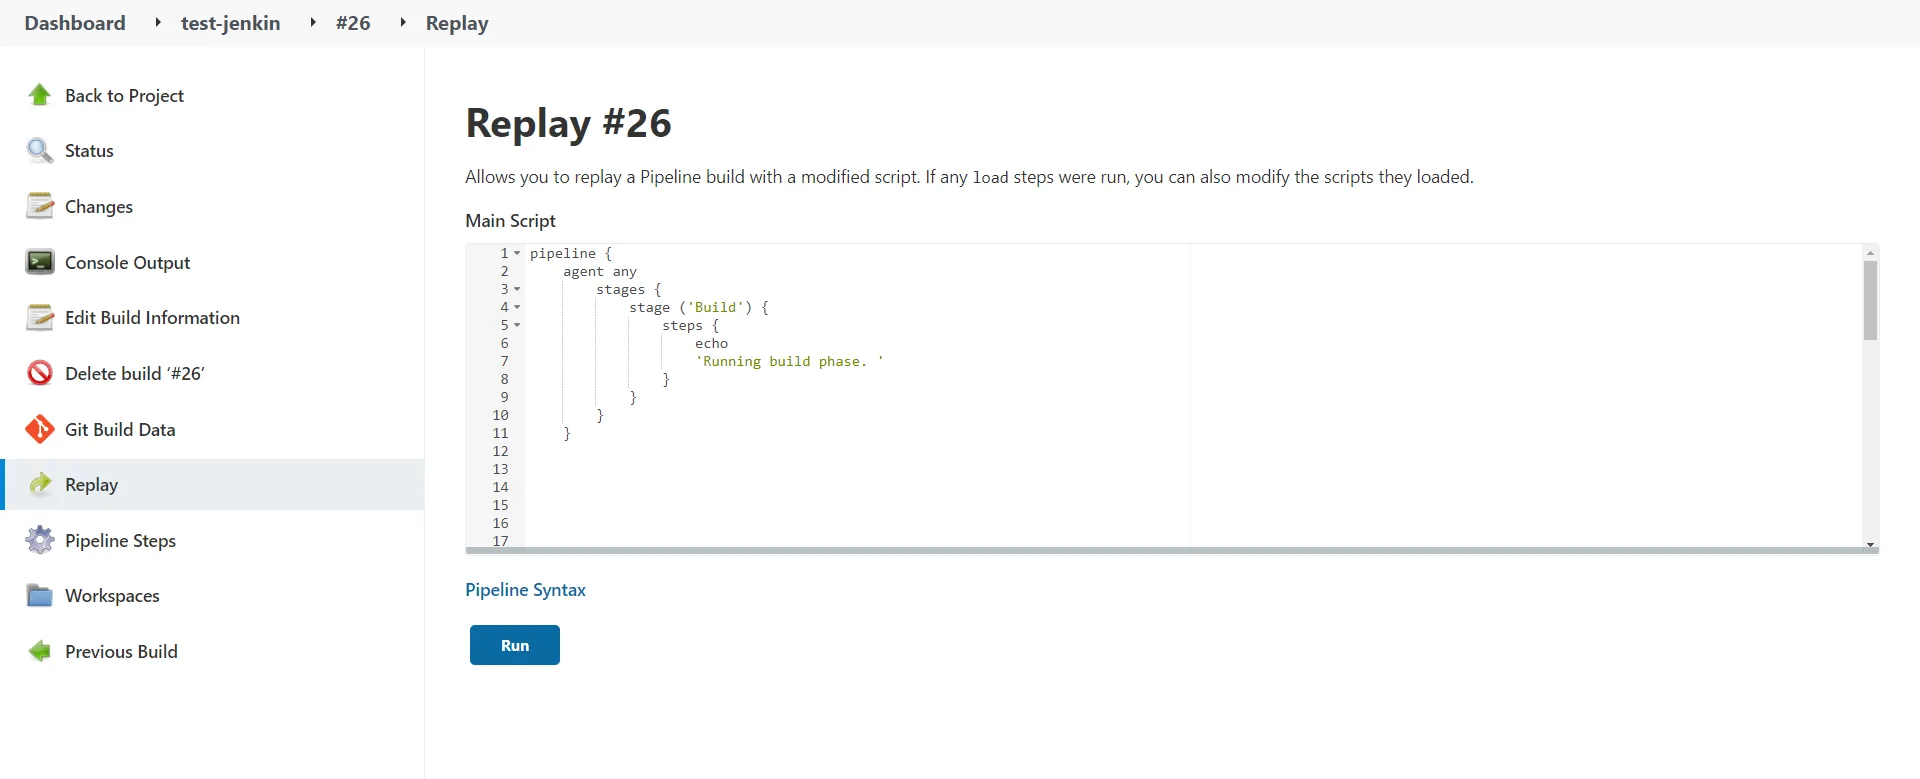Screen dimensions: 1920x779
Task: Click the 'stages {' line in editor
Action: tap(629, 290)
